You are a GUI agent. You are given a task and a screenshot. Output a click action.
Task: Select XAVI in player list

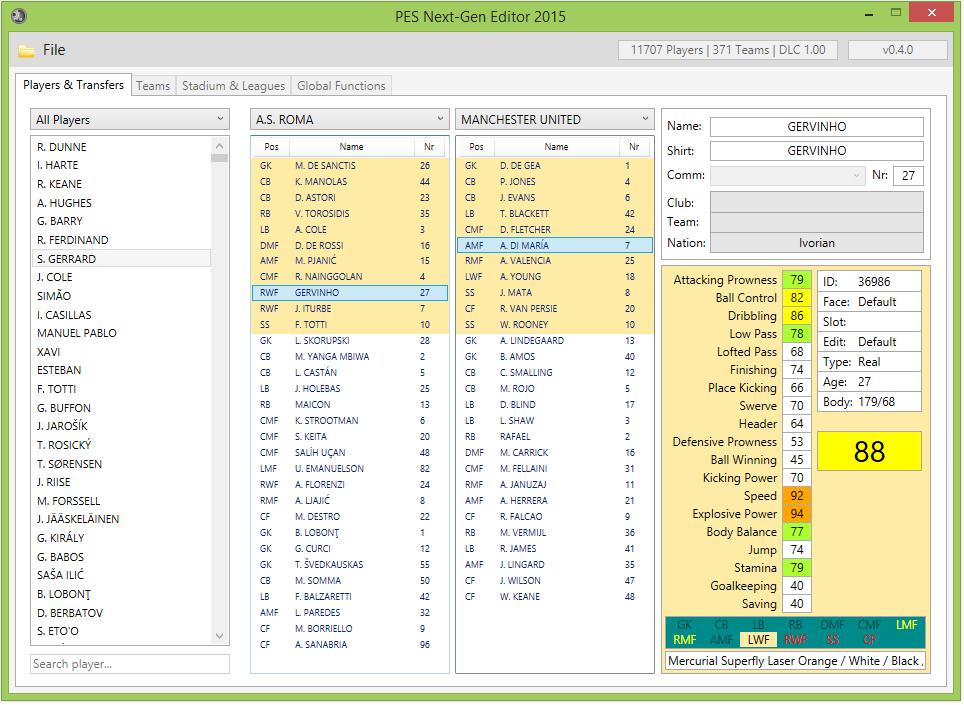pos(122,352)
